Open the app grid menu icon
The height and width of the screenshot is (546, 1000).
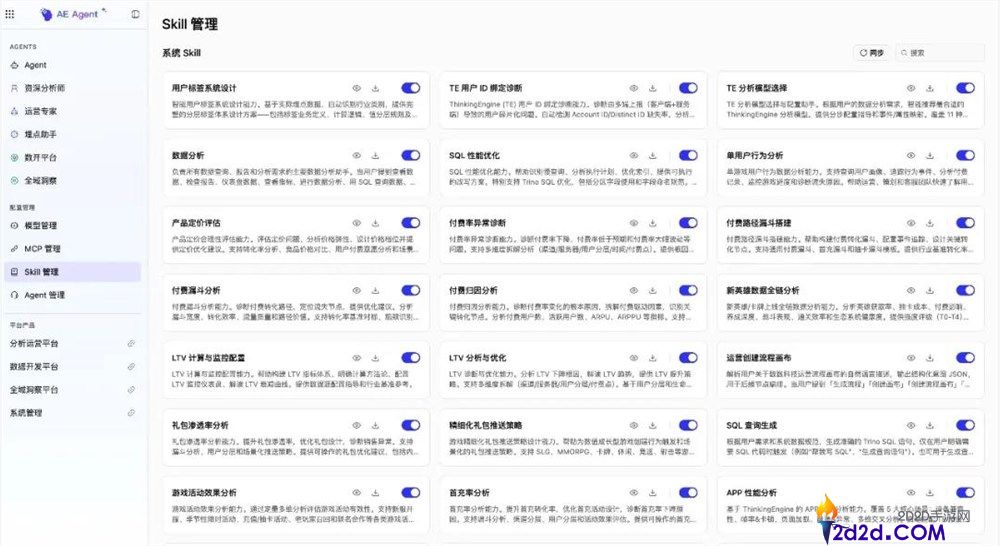[x=10, y=14]
